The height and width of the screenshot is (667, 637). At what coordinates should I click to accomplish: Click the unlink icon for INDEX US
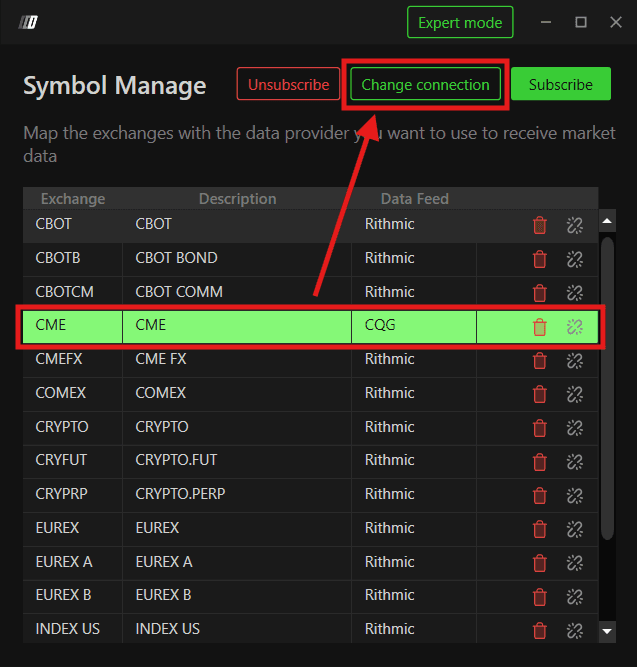[574, 630]
